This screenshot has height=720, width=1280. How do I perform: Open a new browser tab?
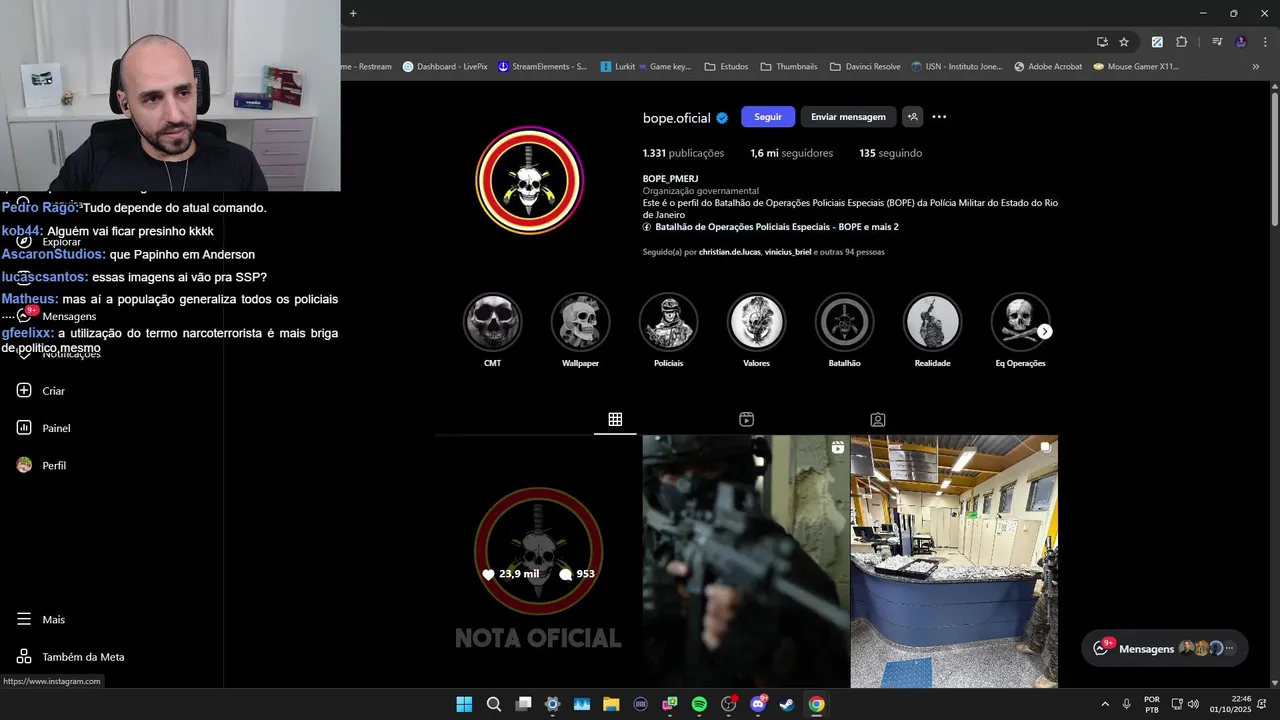353,13
